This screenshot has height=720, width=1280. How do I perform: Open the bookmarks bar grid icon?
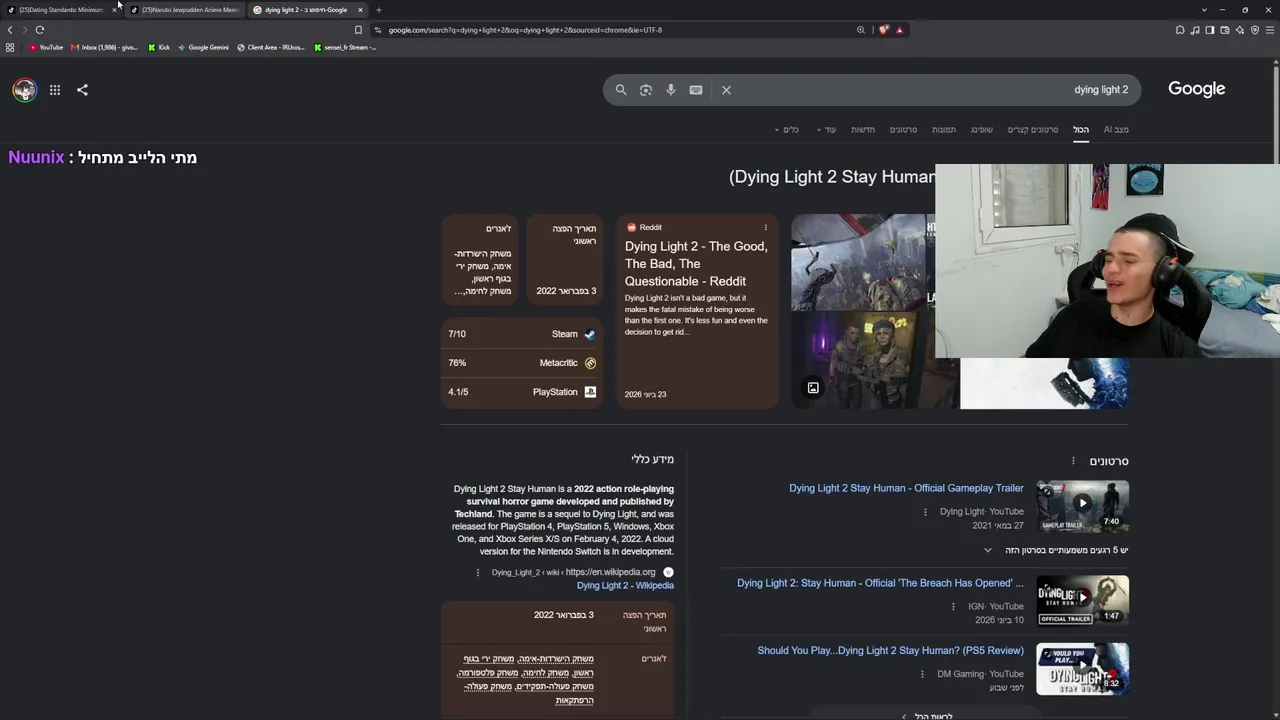[x=10, y=47]
